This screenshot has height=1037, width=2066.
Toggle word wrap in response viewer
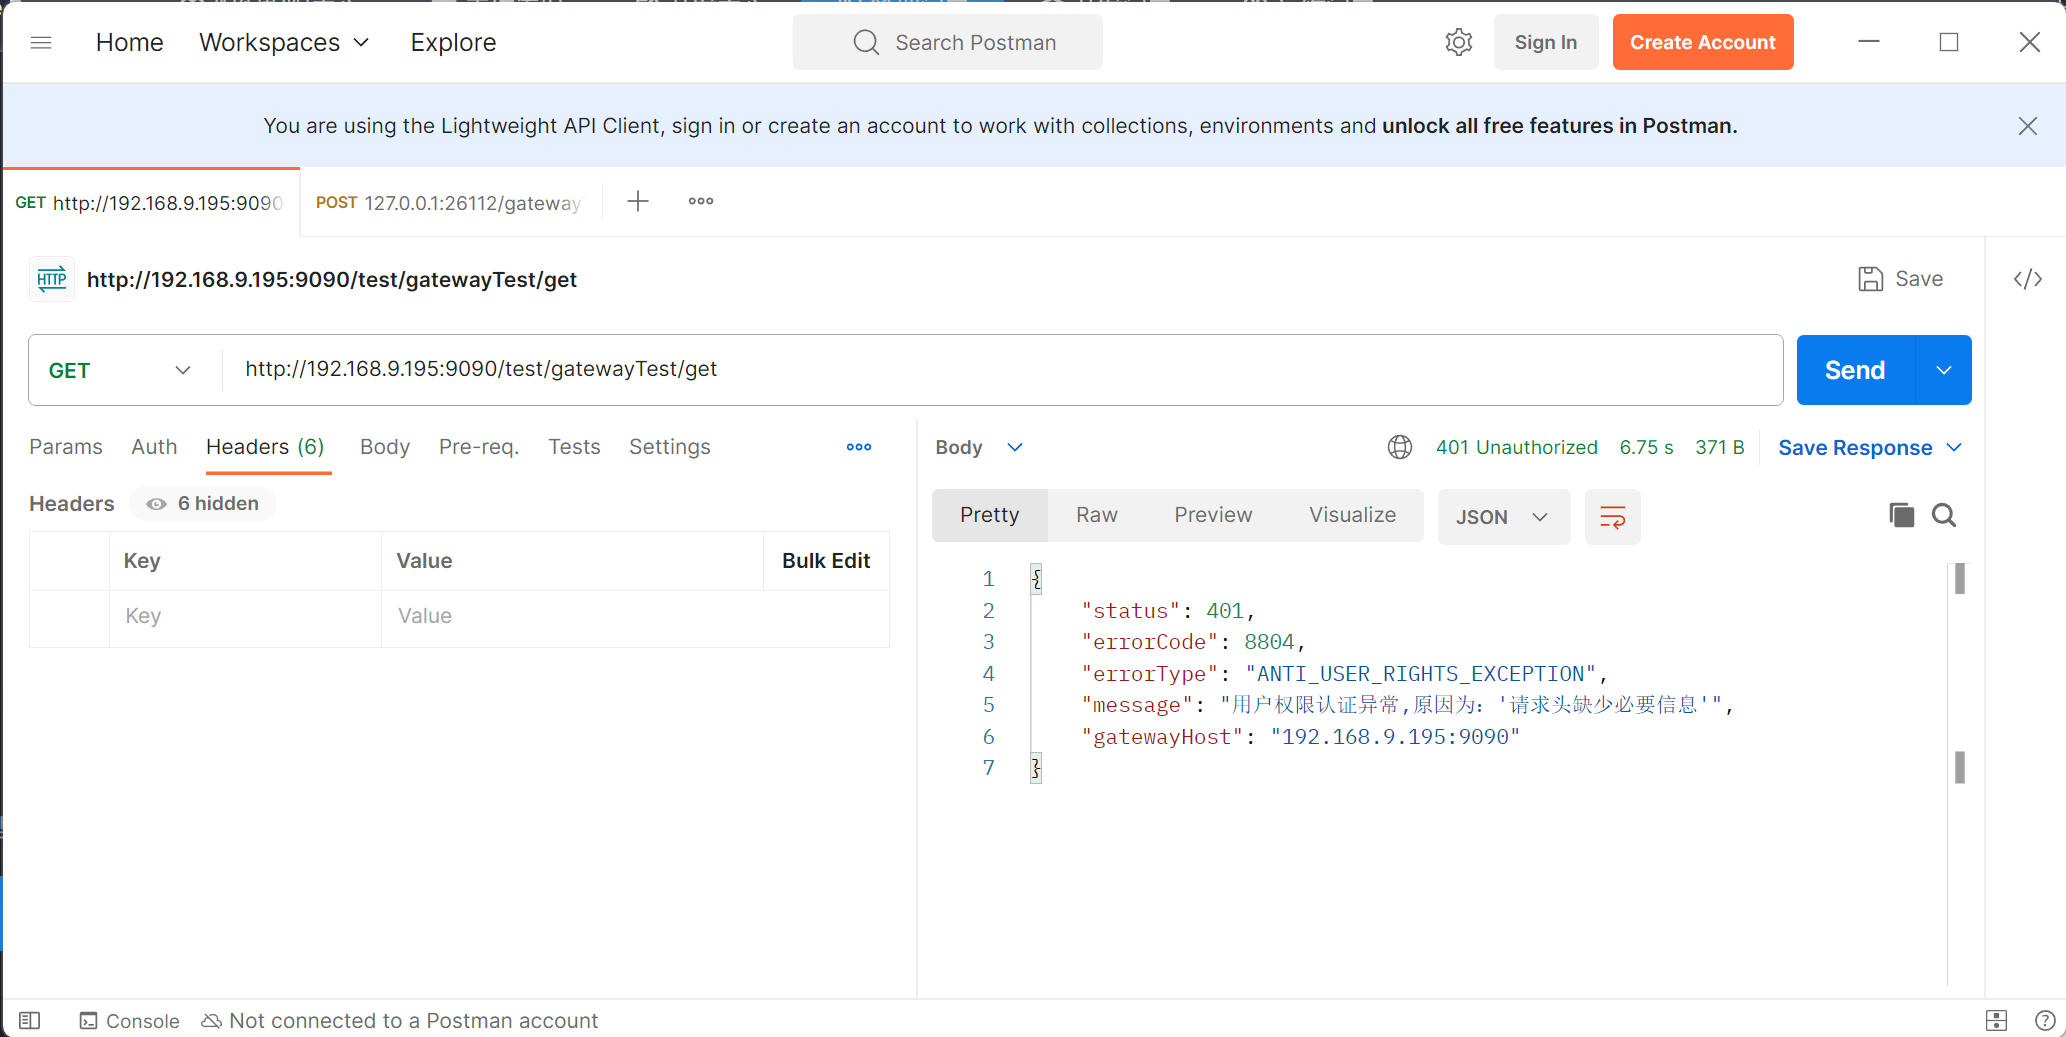(x=1612, y=517)
